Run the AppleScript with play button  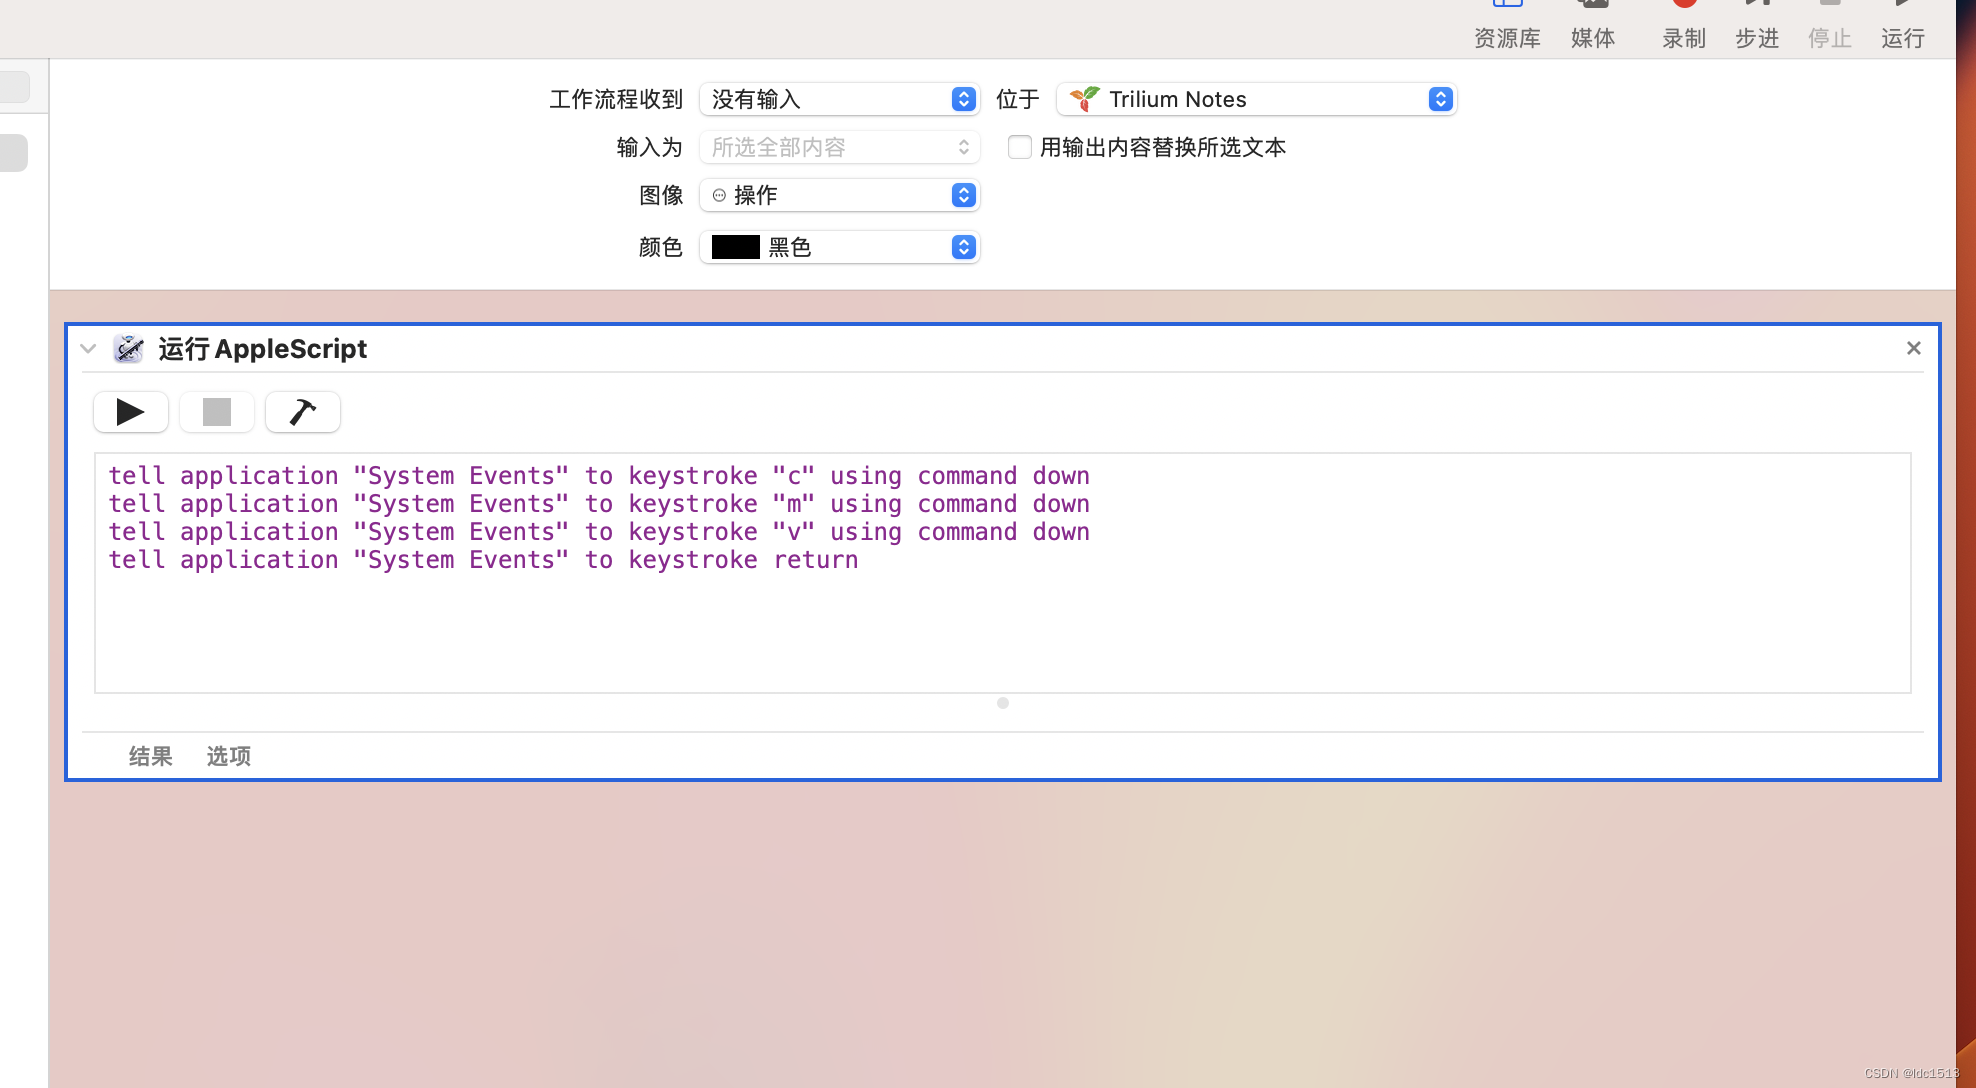tap(131, 412)
